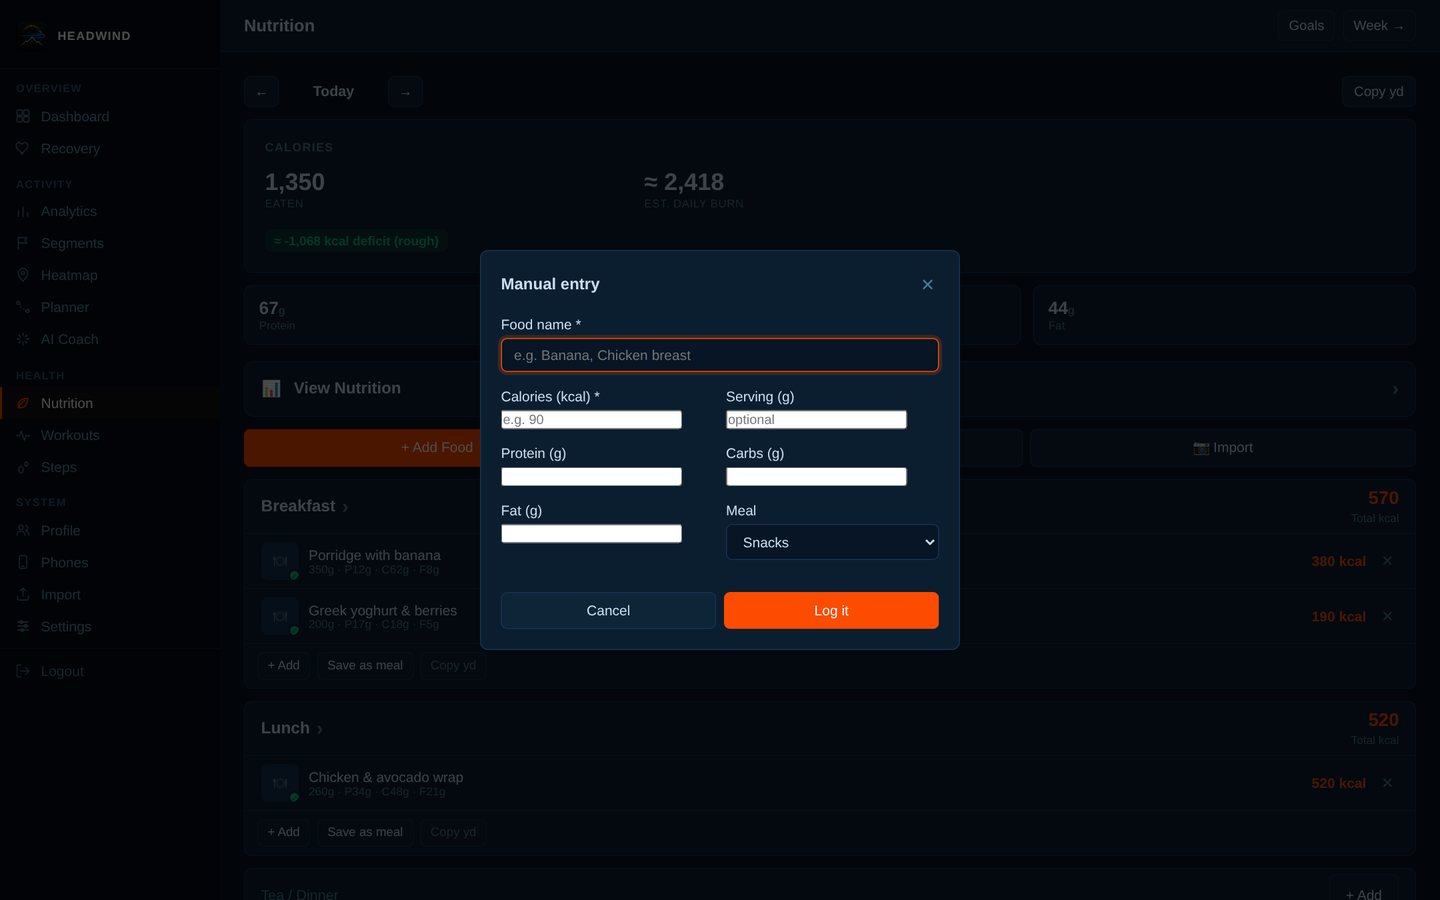Viewport: 1440px width, 900px height.
Task: Click the Fat (g) input box
Action: coord(591,534)
